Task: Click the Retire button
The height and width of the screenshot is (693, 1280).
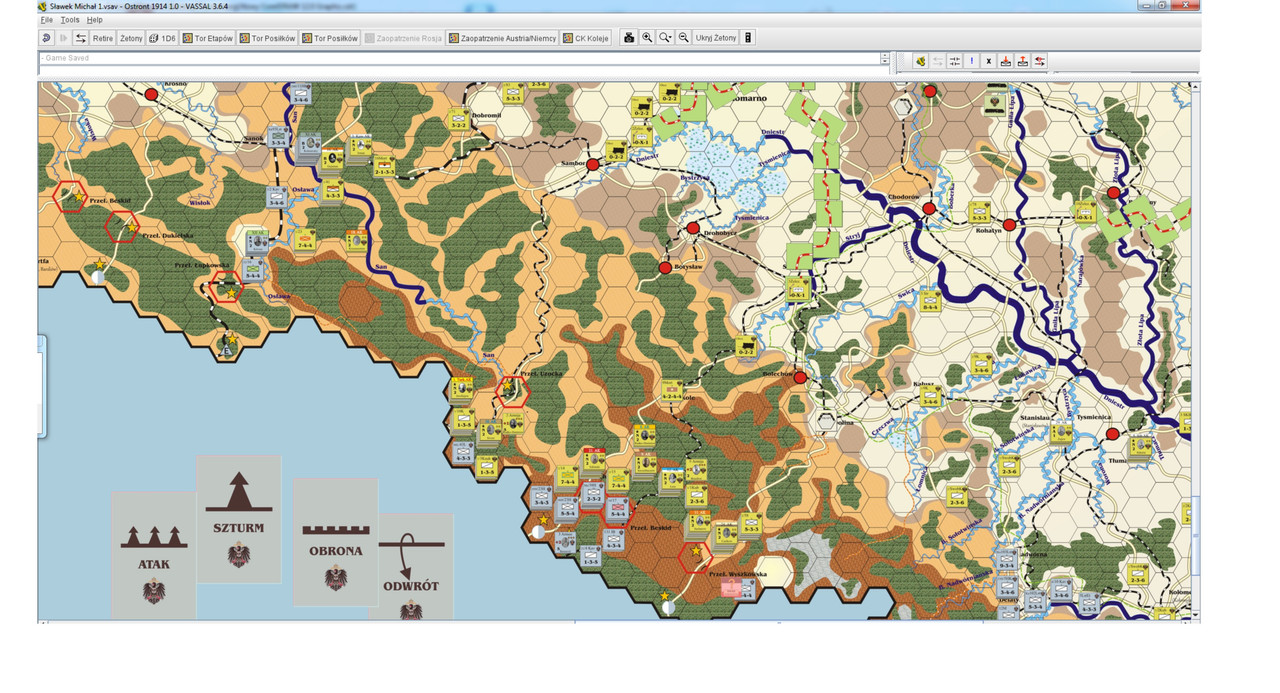Action: 103,38
